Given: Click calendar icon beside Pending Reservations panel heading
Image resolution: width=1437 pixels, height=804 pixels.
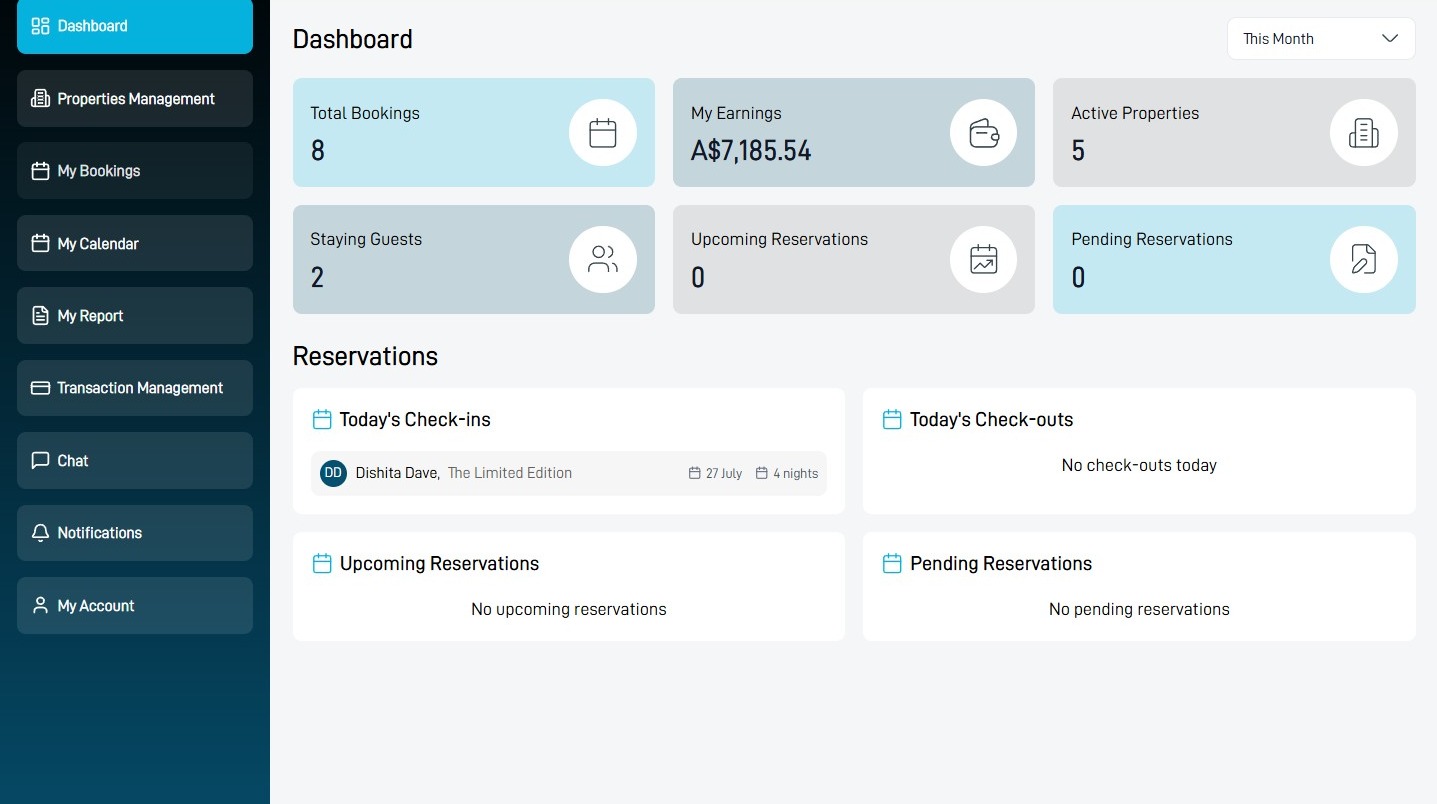Looking at the screenshot, I should [x=892, y=564].
